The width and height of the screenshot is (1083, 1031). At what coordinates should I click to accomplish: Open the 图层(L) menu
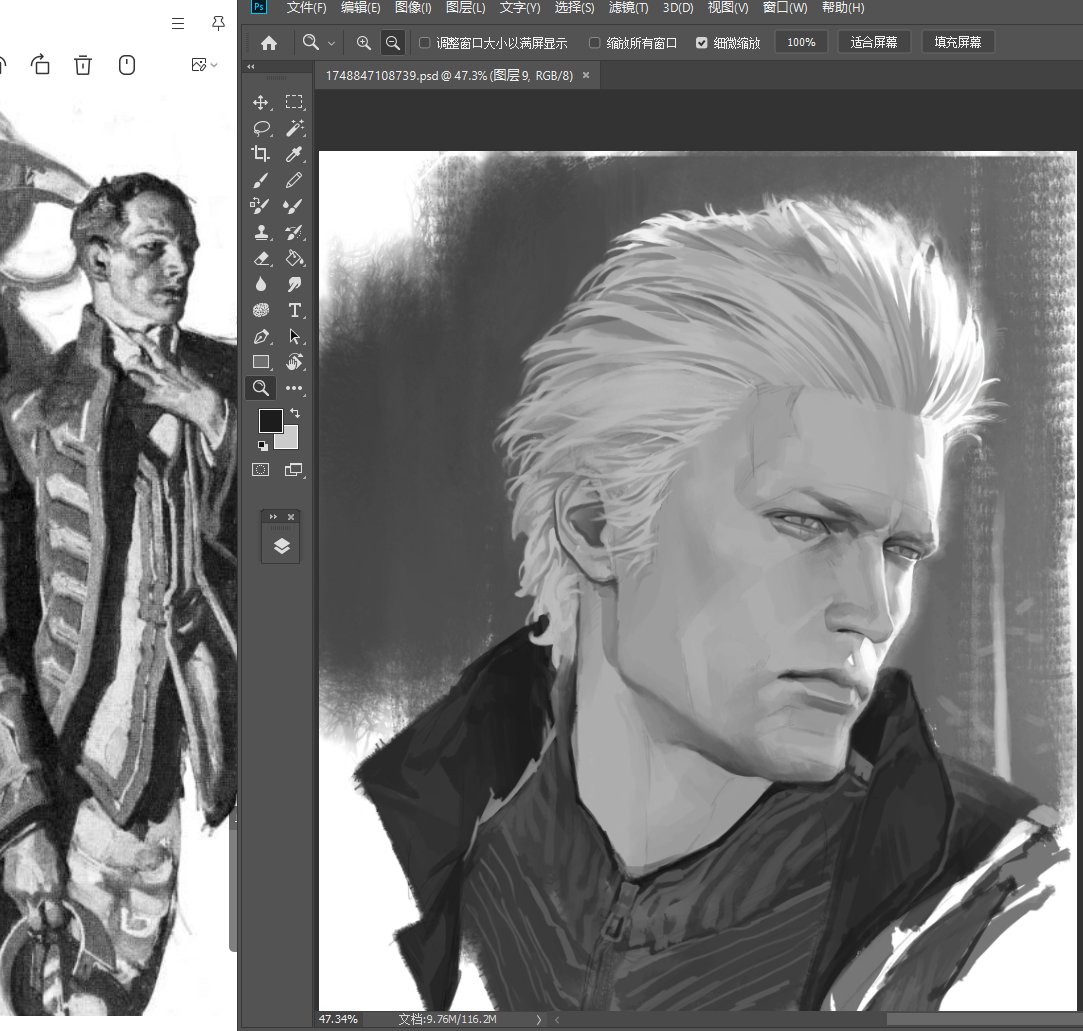[x=466, y=8]
